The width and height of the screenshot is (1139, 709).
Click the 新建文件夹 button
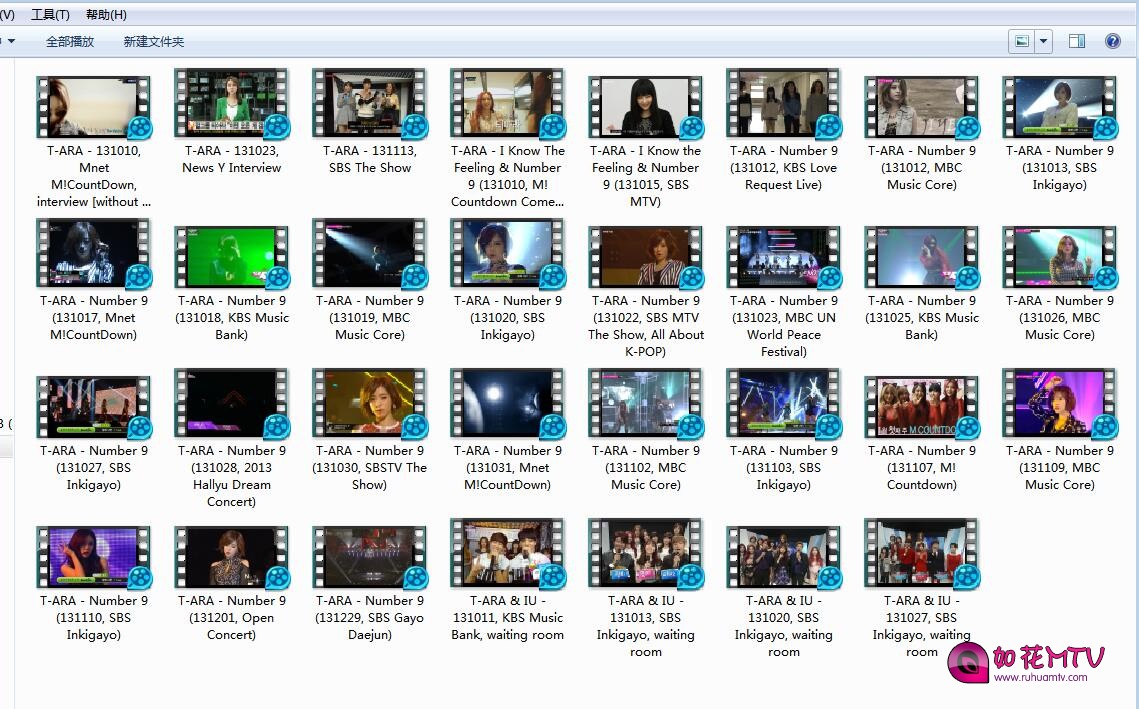[153, 41]
